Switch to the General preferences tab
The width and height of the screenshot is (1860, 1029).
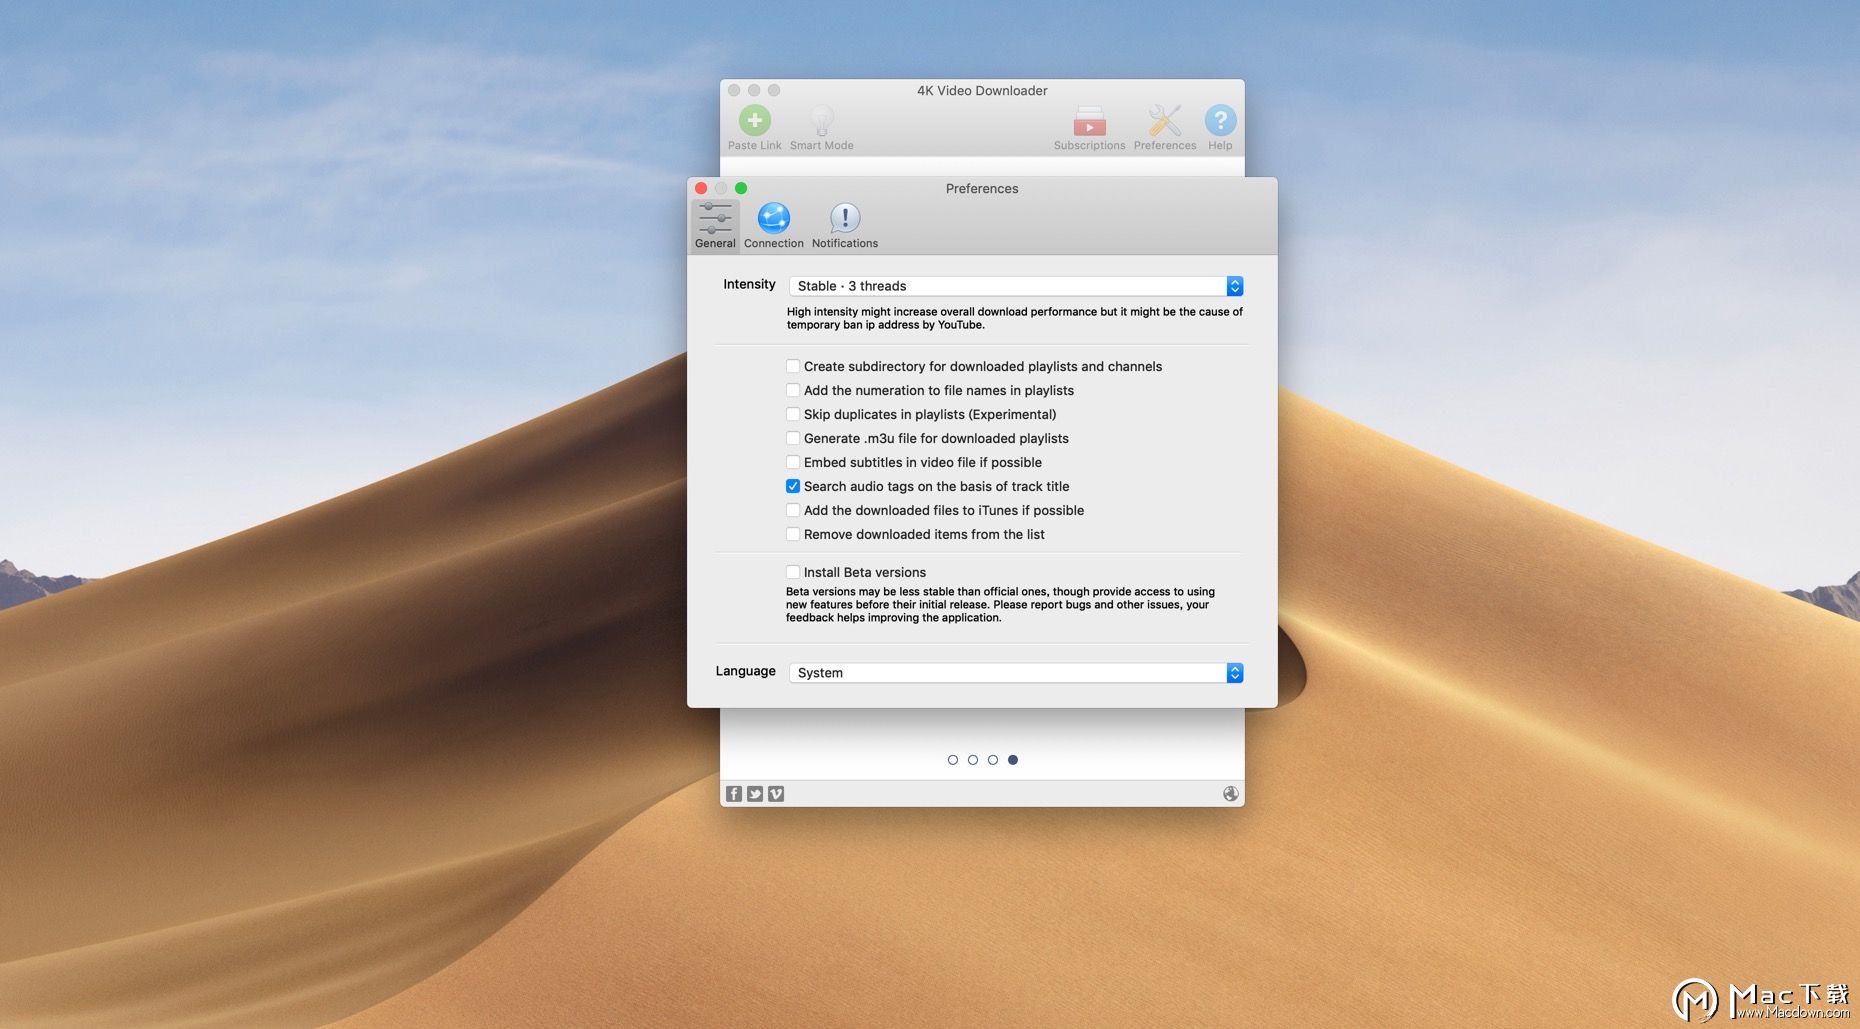point(715,225)
